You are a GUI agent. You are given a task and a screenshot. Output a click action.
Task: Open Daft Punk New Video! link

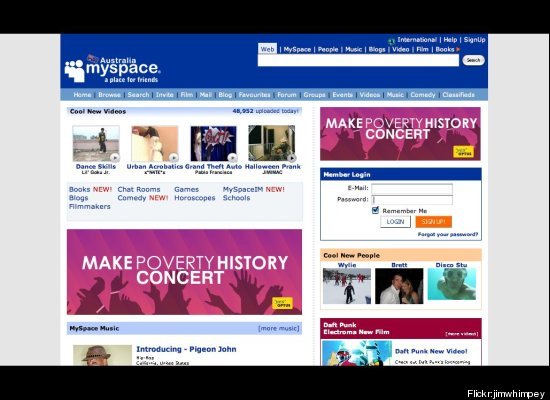tap(431, 351)
